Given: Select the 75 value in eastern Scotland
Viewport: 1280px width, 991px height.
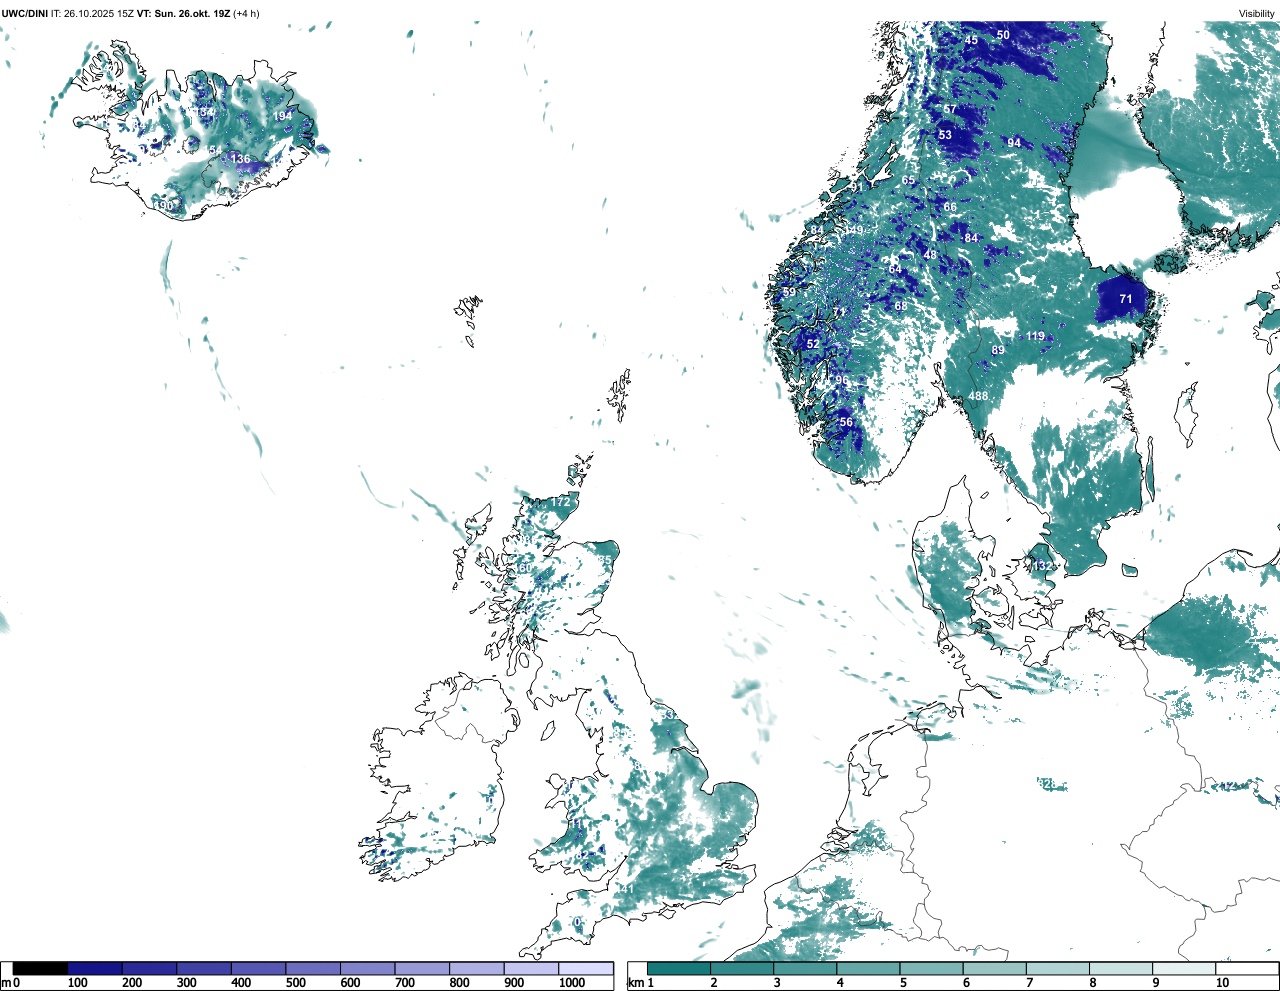Looking at the screenshot, I should tap(604, 560).
